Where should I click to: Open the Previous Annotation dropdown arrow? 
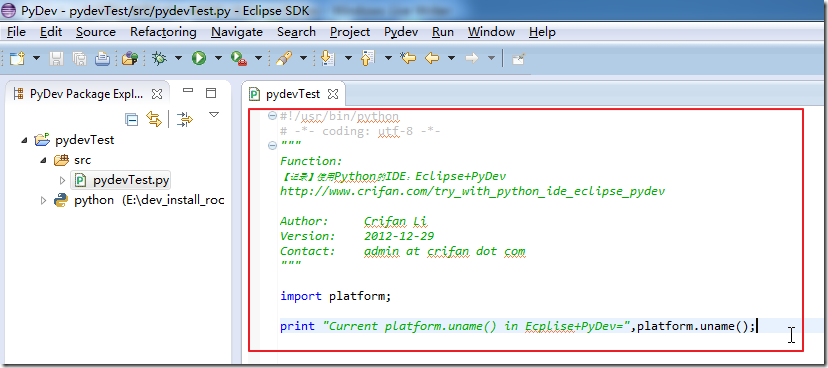[388, 58]
